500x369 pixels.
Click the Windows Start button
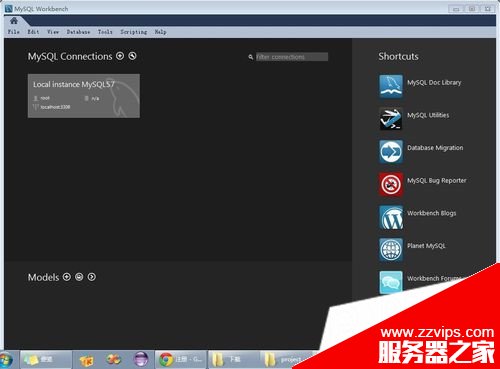coord(6,360)
